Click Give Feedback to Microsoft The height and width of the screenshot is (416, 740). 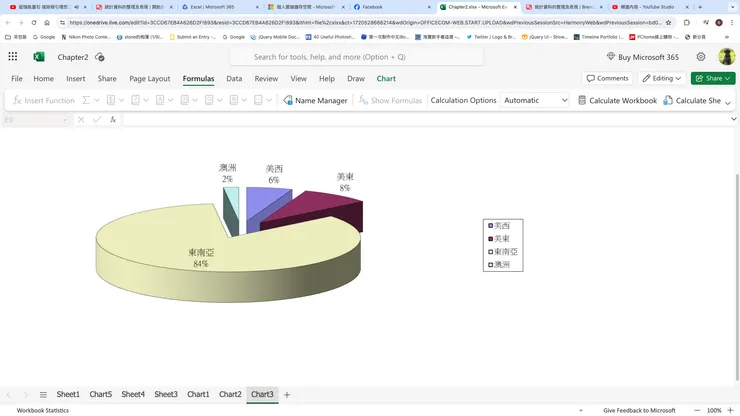click(x=639, y=410)
